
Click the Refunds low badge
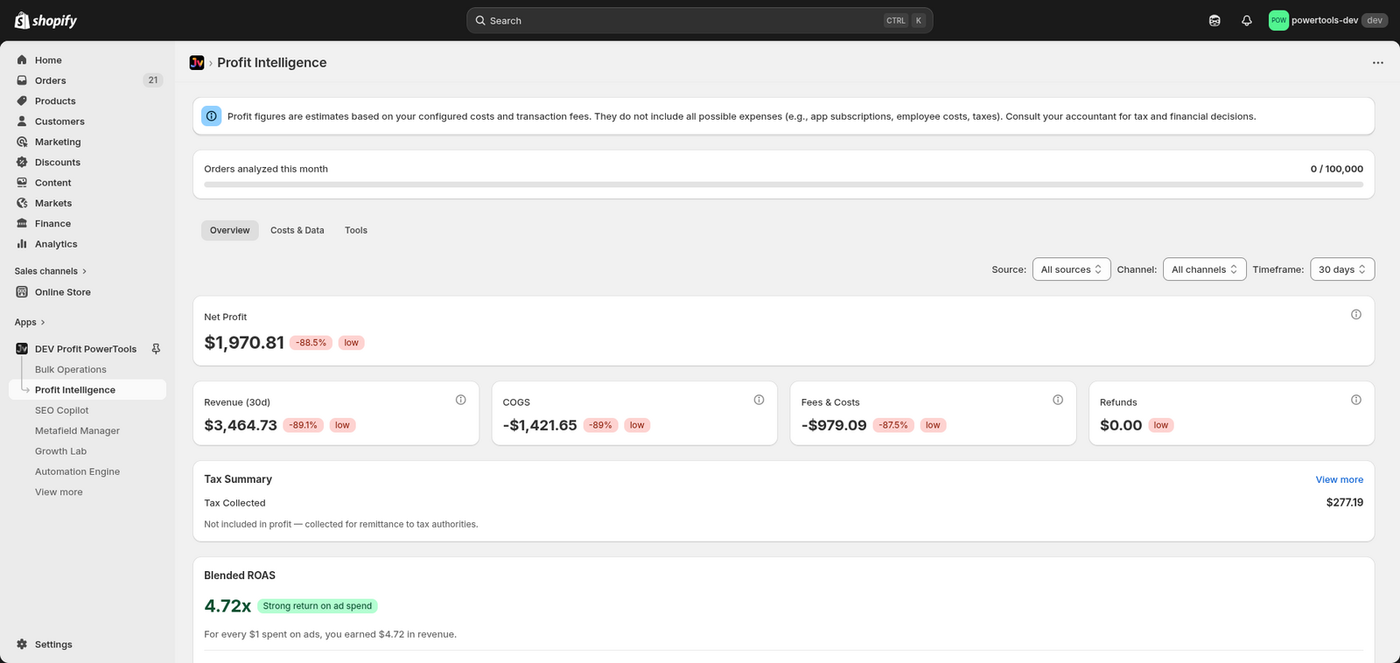point(1161,425)
